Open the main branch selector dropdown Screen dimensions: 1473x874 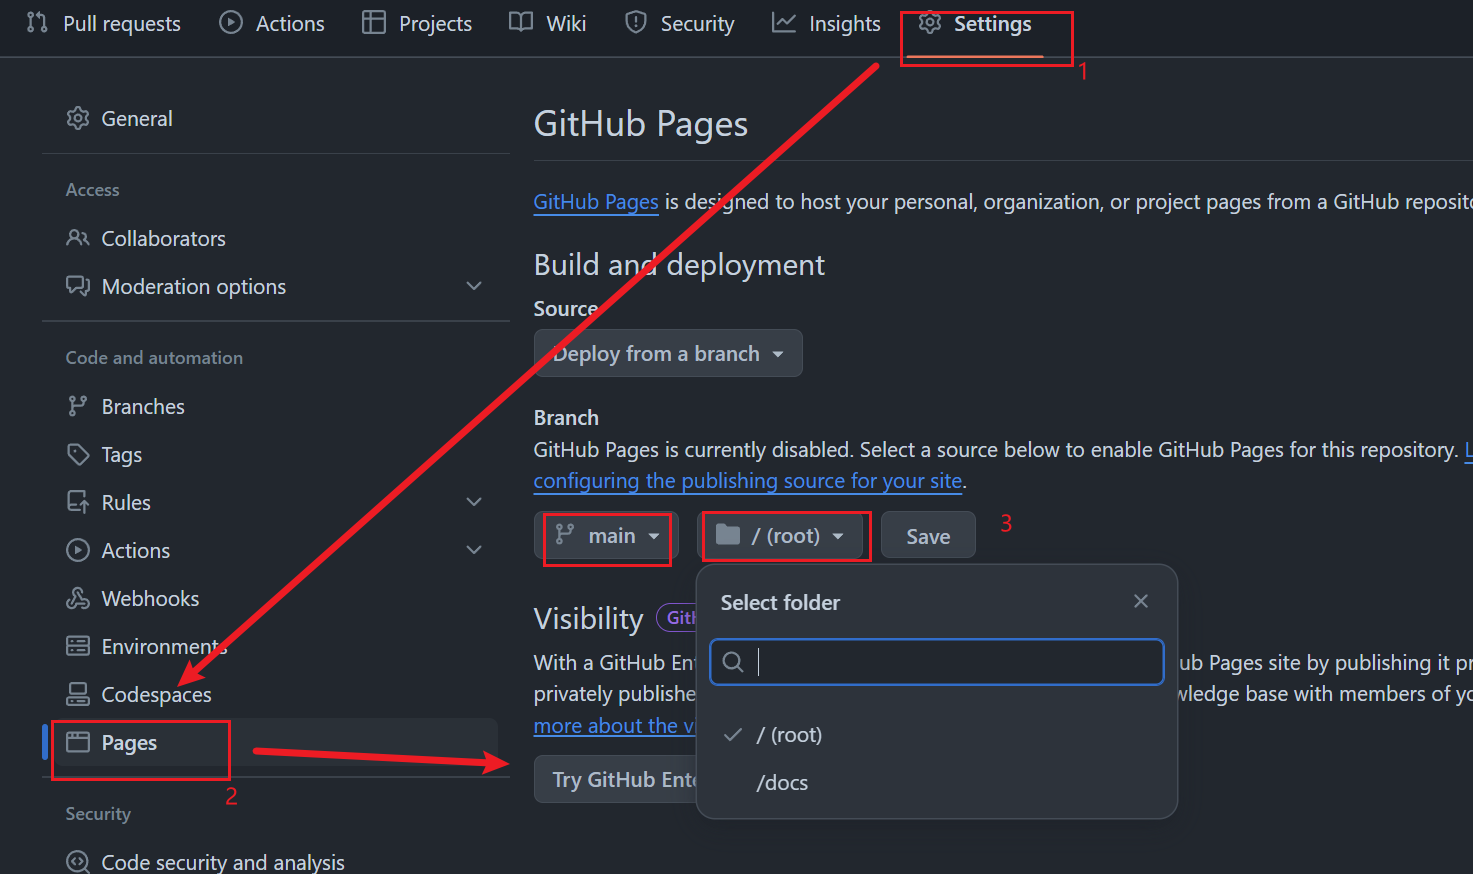(607, 536)
